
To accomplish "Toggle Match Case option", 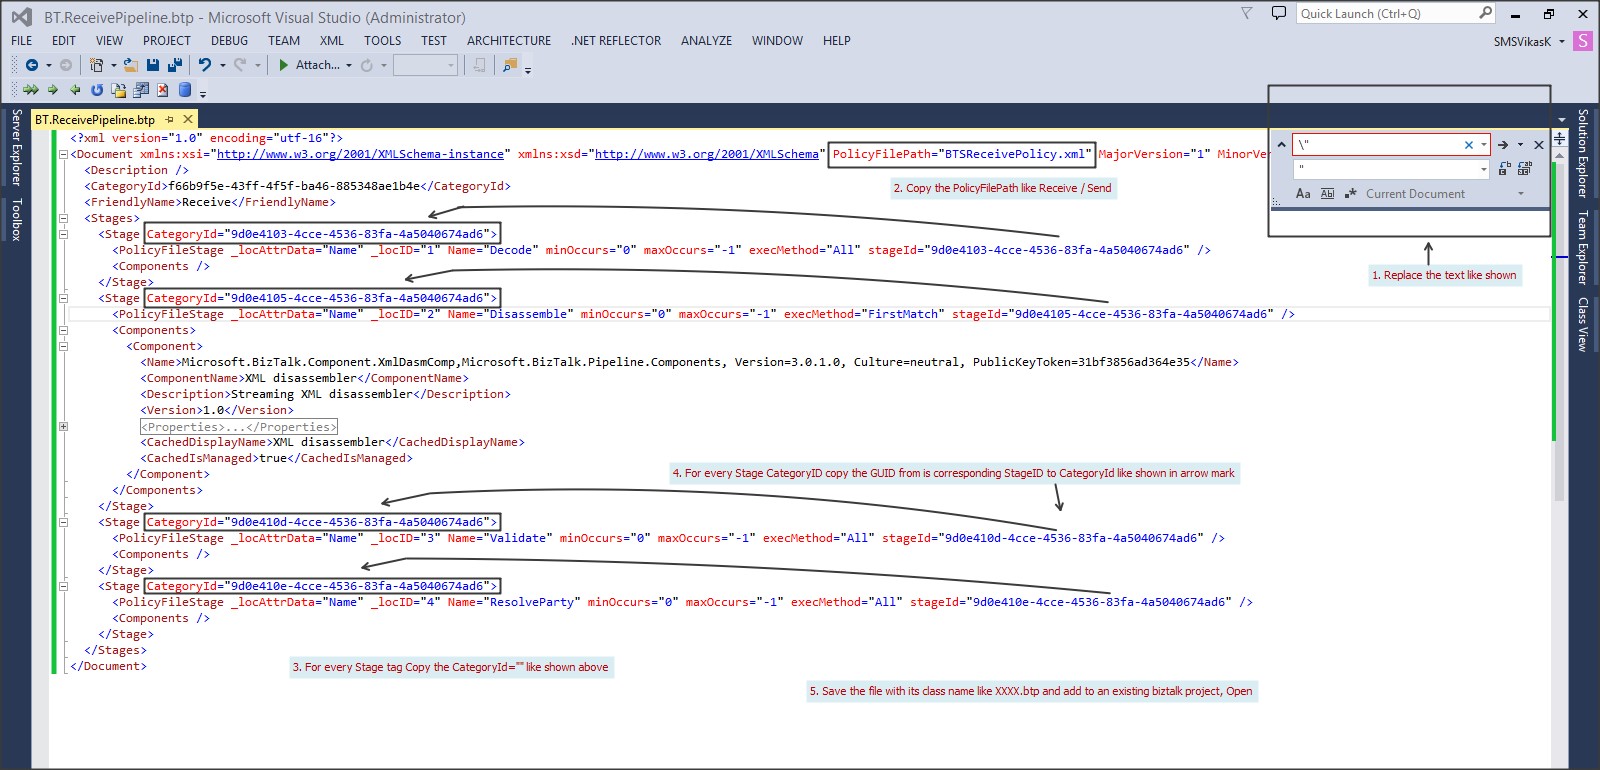I will (1303, 194).
